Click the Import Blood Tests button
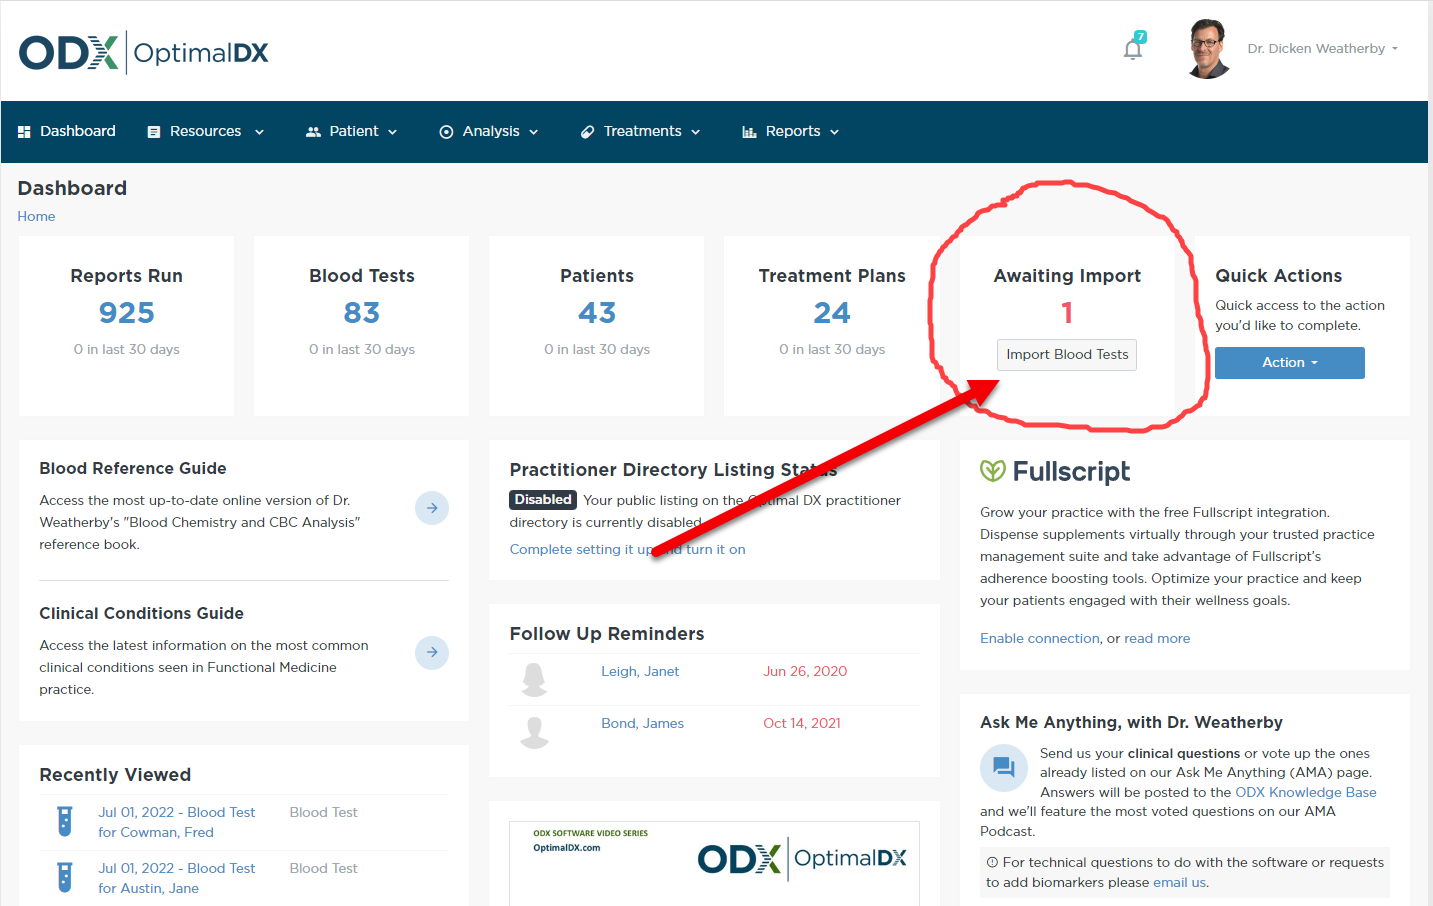1433x906 pixels. click(1067, 355)
